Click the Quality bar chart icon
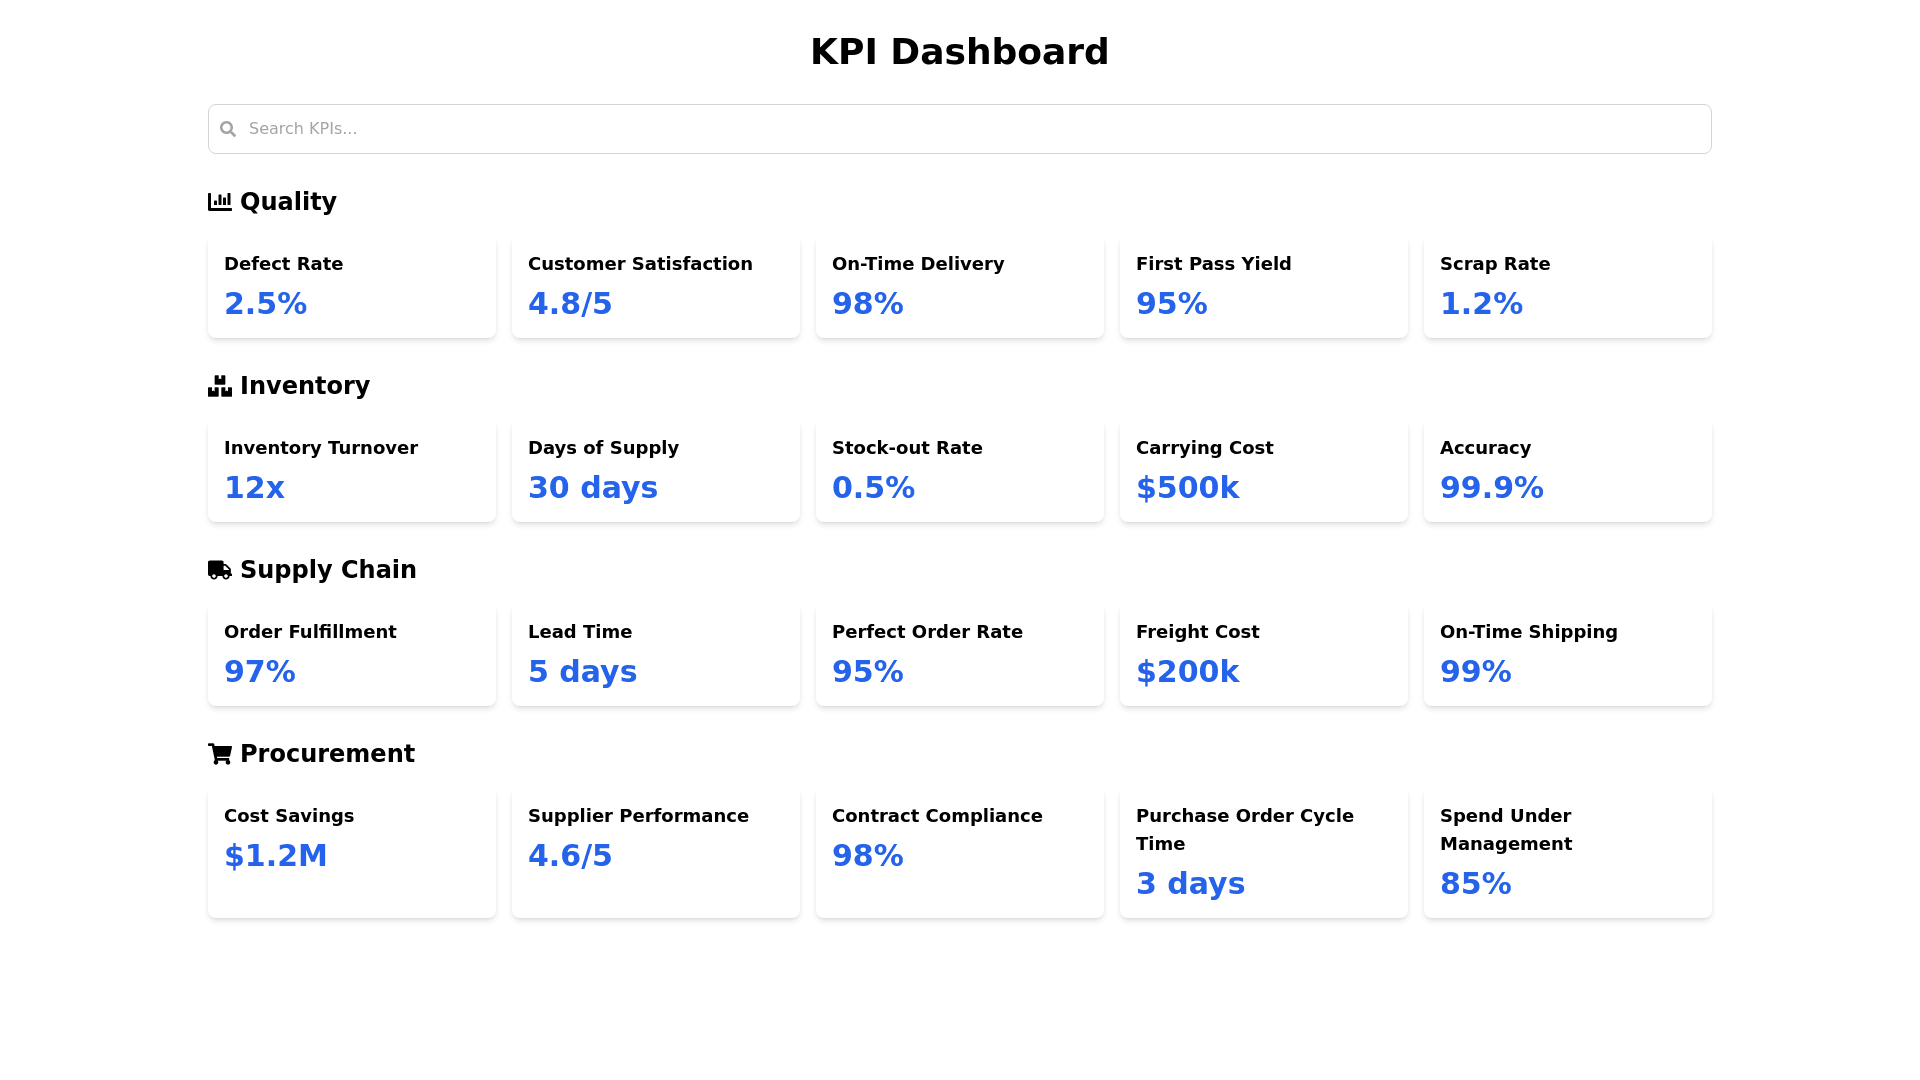 tap(220, 202)
